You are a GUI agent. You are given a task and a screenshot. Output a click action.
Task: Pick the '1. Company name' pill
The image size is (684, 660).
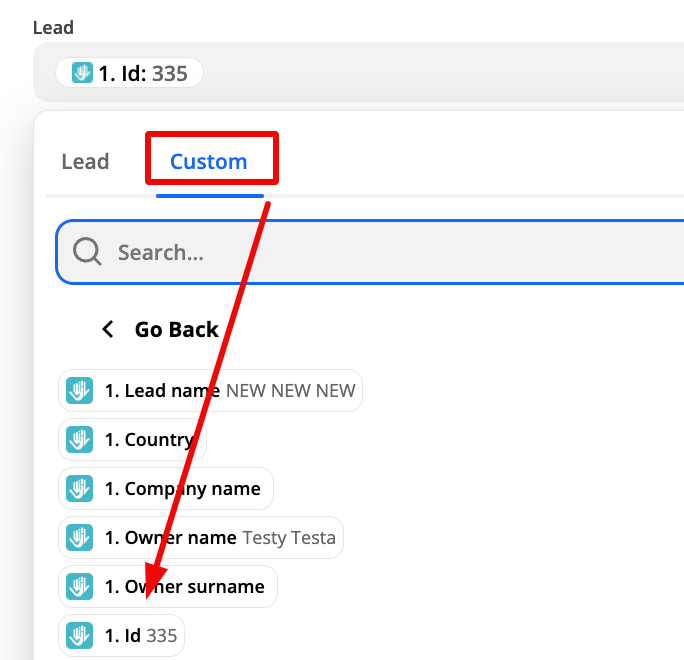click(166, 489)
